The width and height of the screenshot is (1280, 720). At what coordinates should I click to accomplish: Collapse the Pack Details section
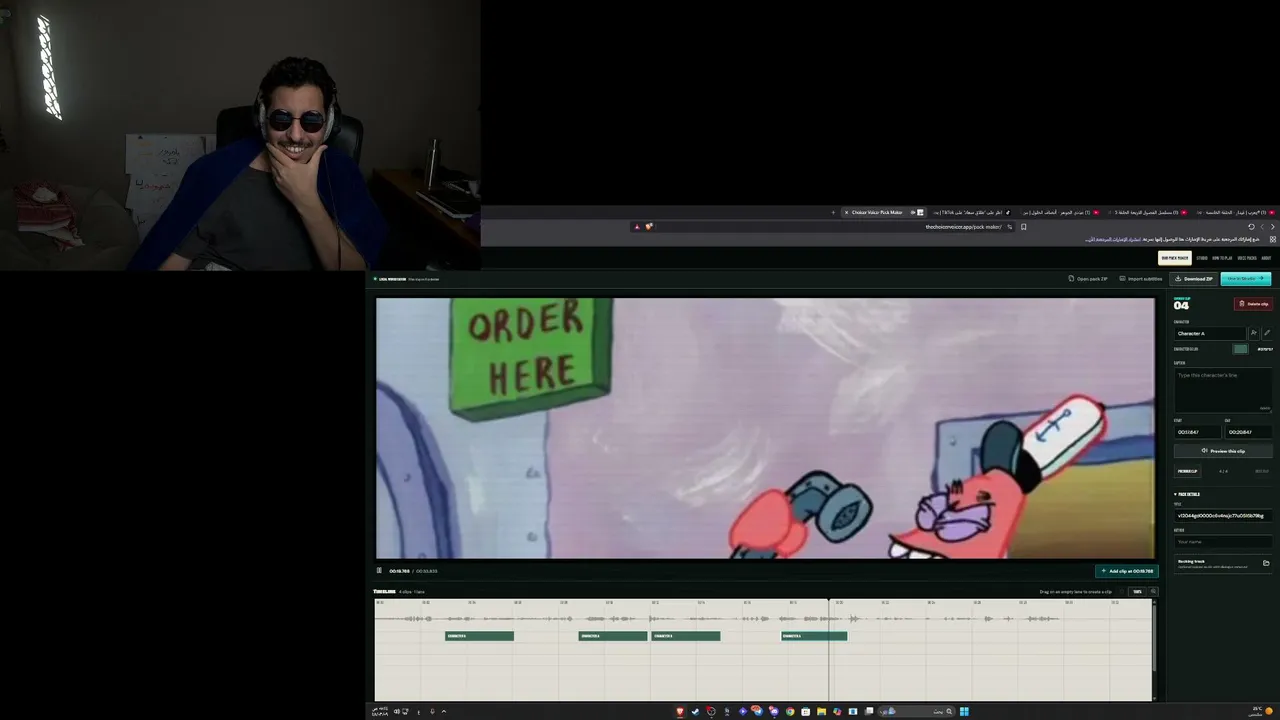point(1187,494)
